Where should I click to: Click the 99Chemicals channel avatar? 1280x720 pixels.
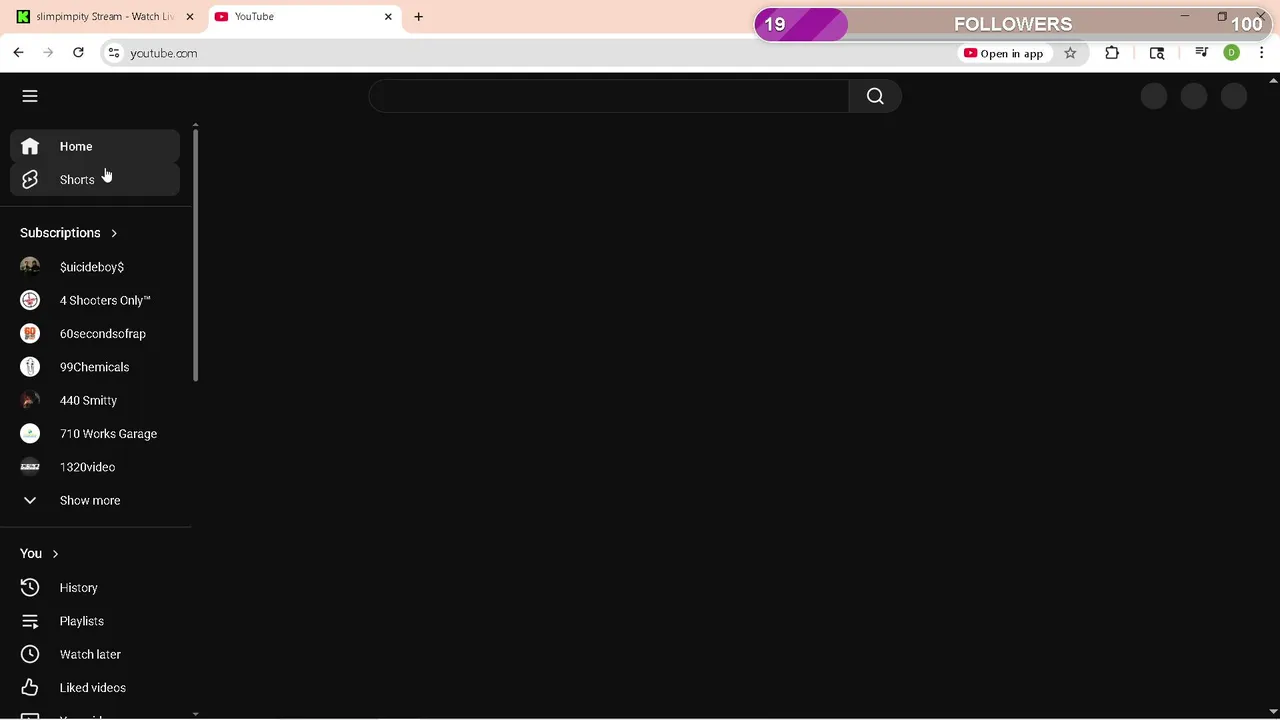(x=30, y=367)
